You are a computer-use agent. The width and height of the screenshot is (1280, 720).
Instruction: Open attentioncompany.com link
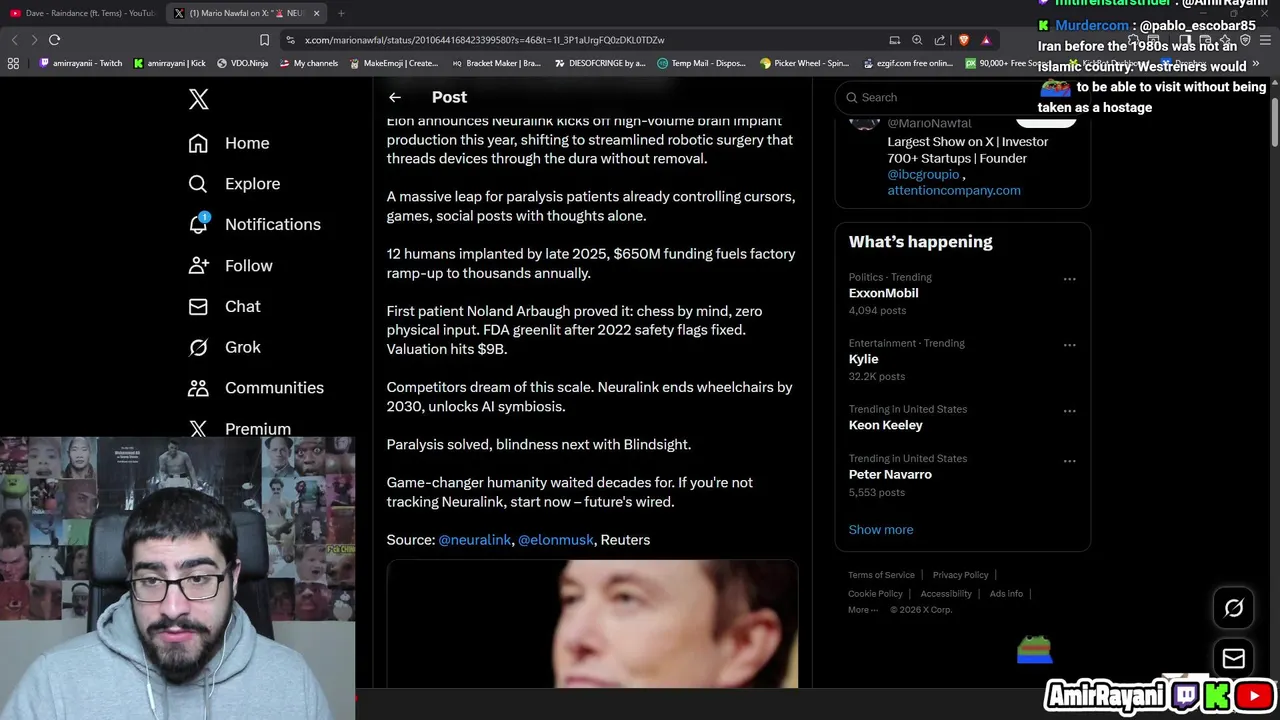pyautogui.click(x=954, y=190)
